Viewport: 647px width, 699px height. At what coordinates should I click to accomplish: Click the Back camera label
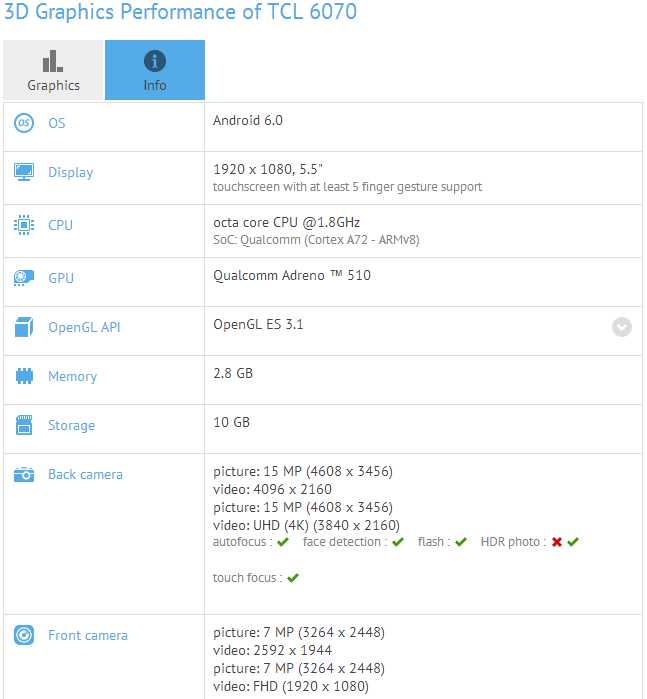[x=85, y=474]
